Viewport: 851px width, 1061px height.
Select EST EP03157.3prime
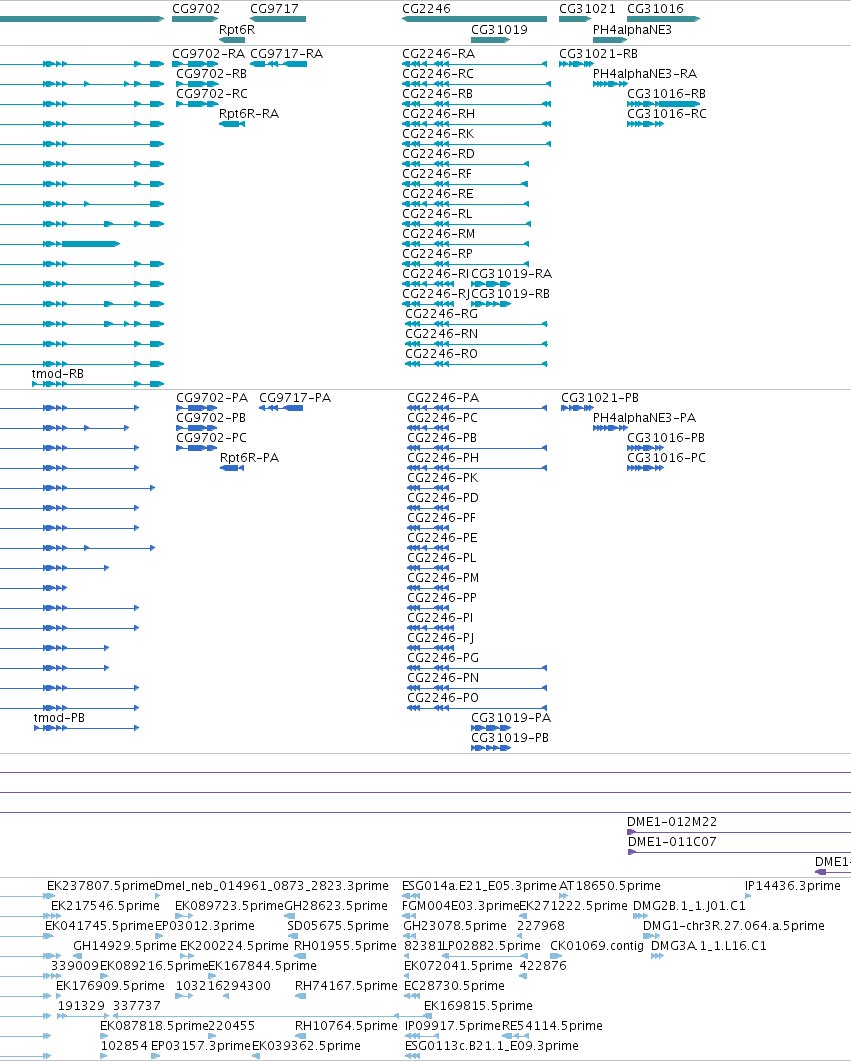(200, 1045)
